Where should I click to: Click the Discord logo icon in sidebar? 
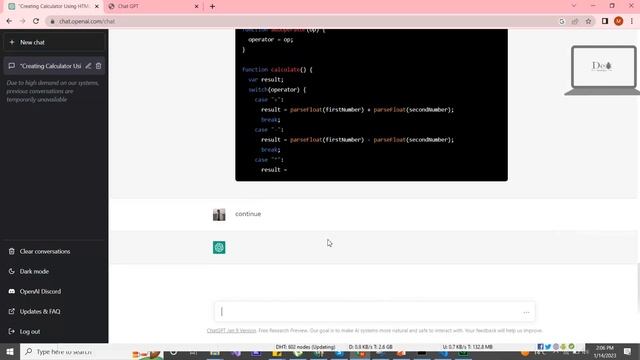coord(11,291)
